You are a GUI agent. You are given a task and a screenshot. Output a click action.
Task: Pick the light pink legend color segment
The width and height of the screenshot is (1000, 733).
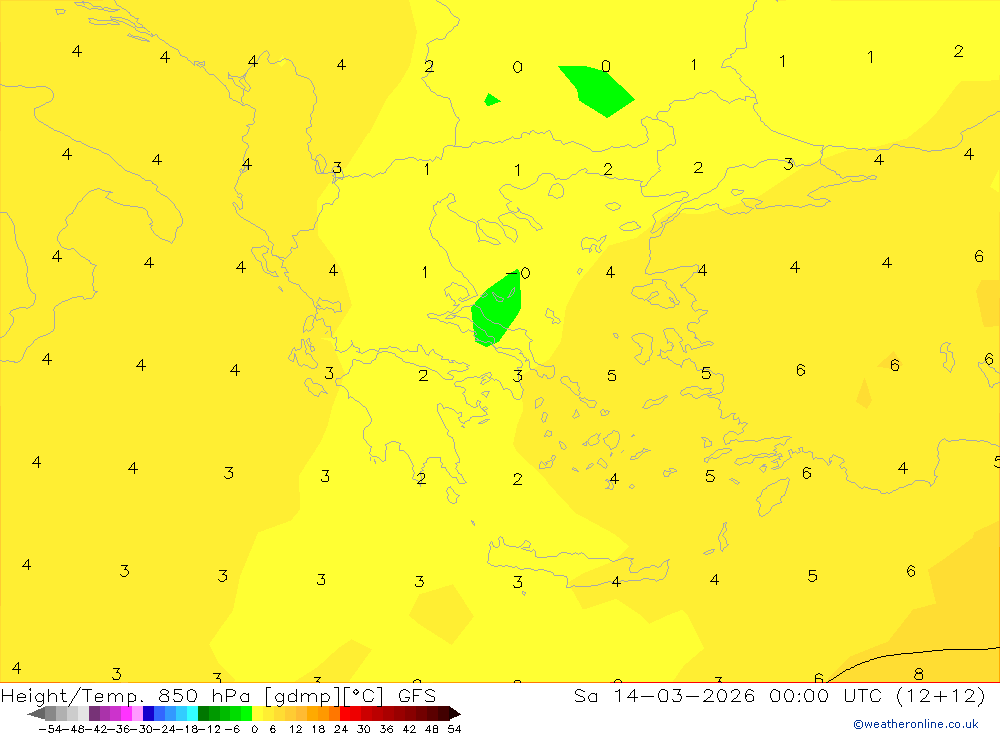137,713
